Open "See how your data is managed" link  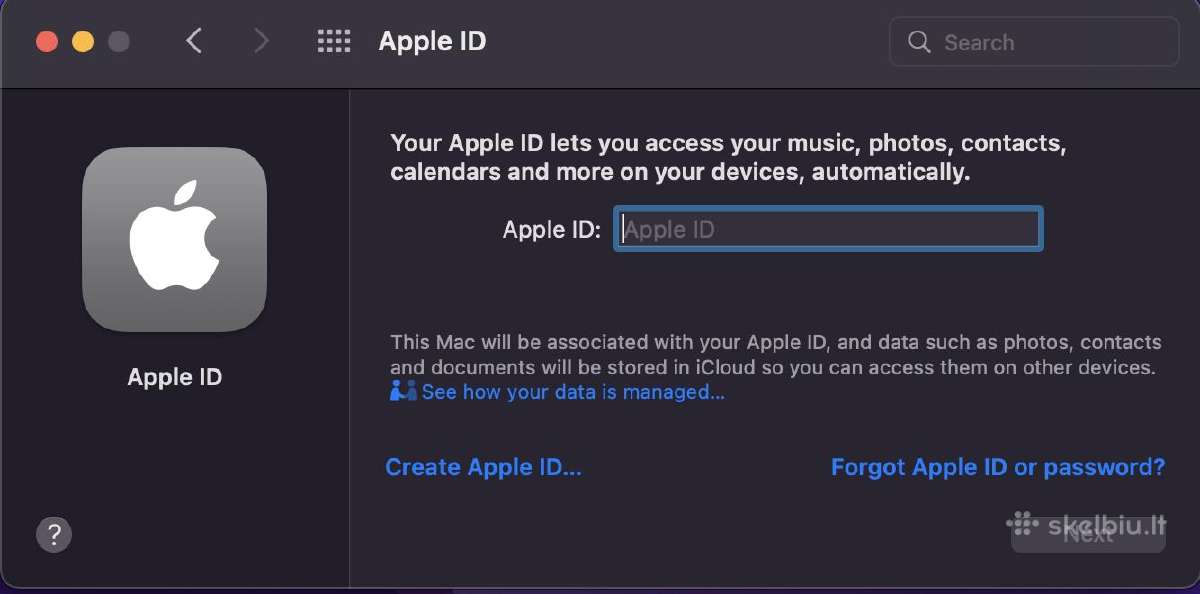coord(573,392)
